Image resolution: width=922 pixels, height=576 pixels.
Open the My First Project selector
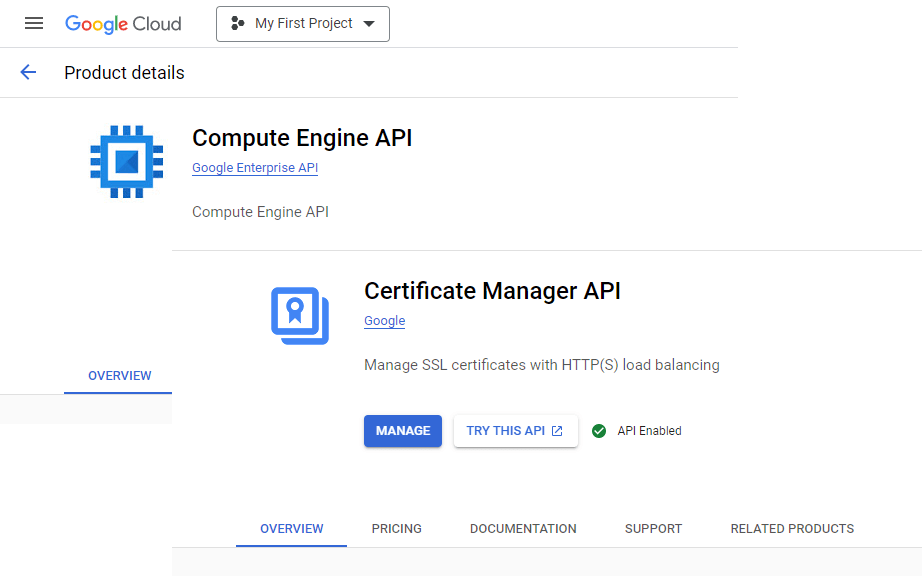[x=303, y=24]
